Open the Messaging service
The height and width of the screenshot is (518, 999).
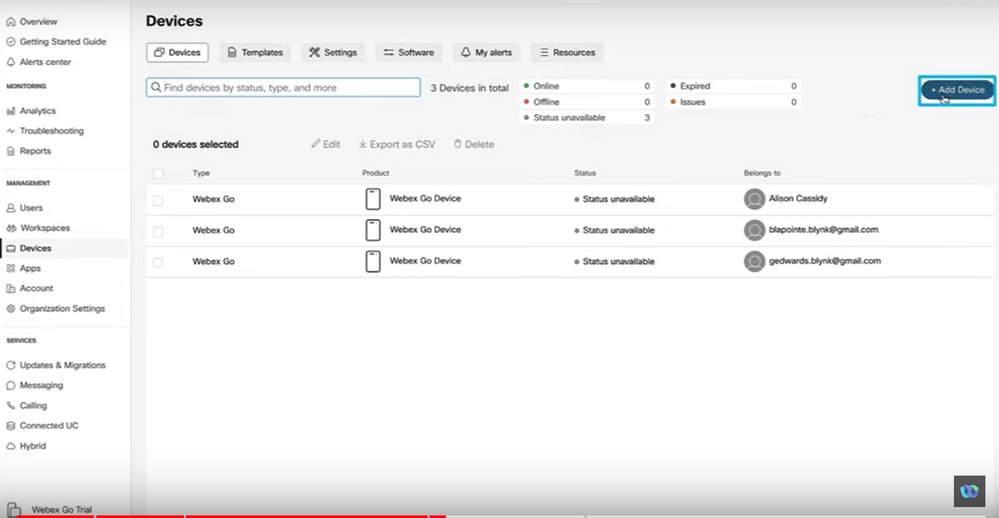34,385
